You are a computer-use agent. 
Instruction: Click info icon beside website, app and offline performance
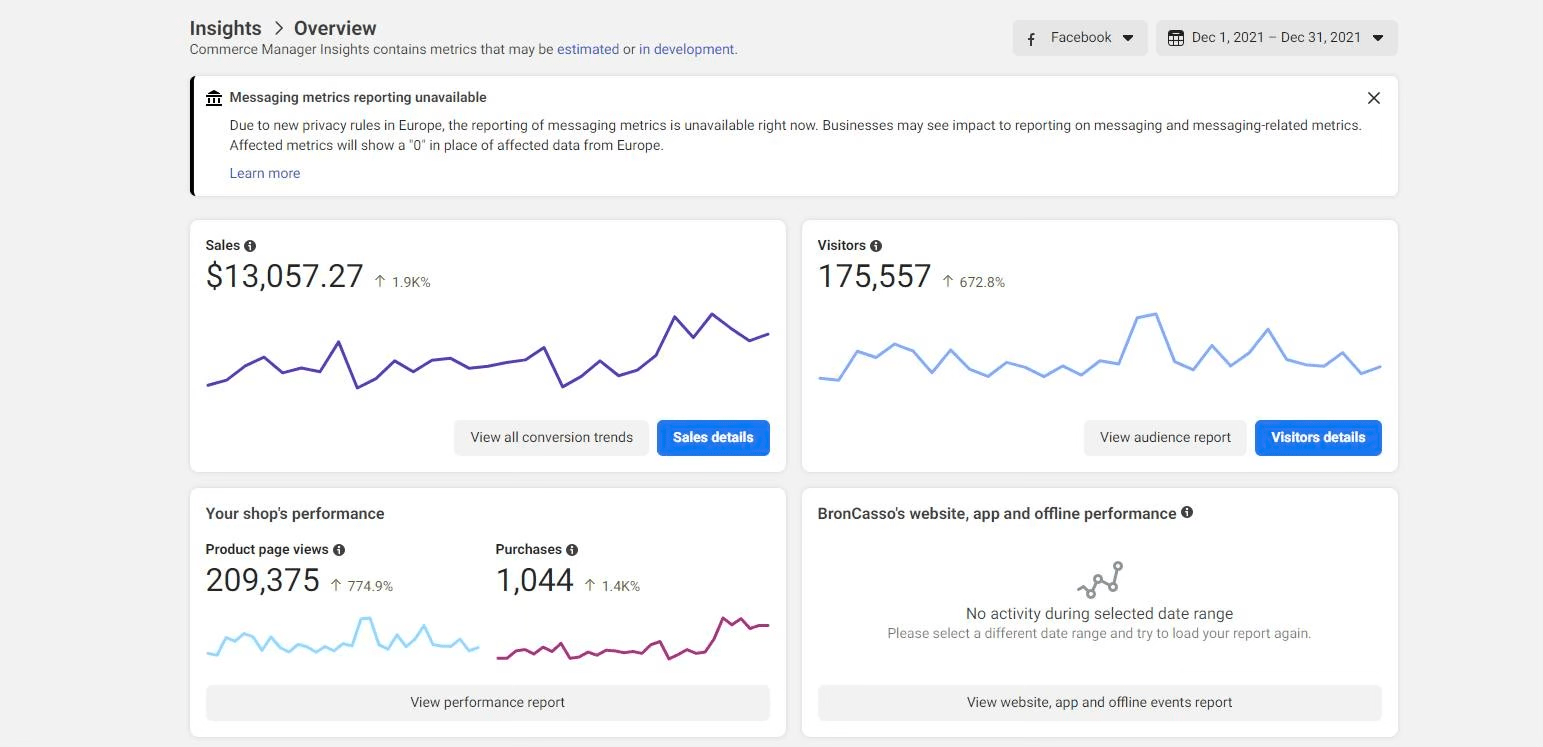1187,513
